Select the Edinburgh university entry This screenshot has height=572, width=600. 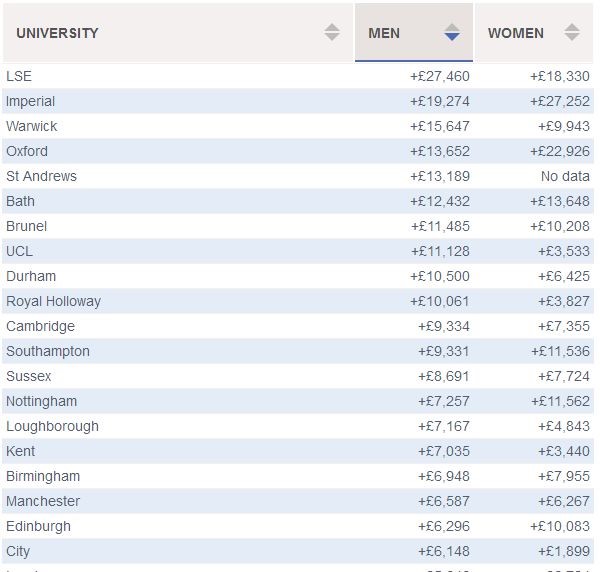38,526
